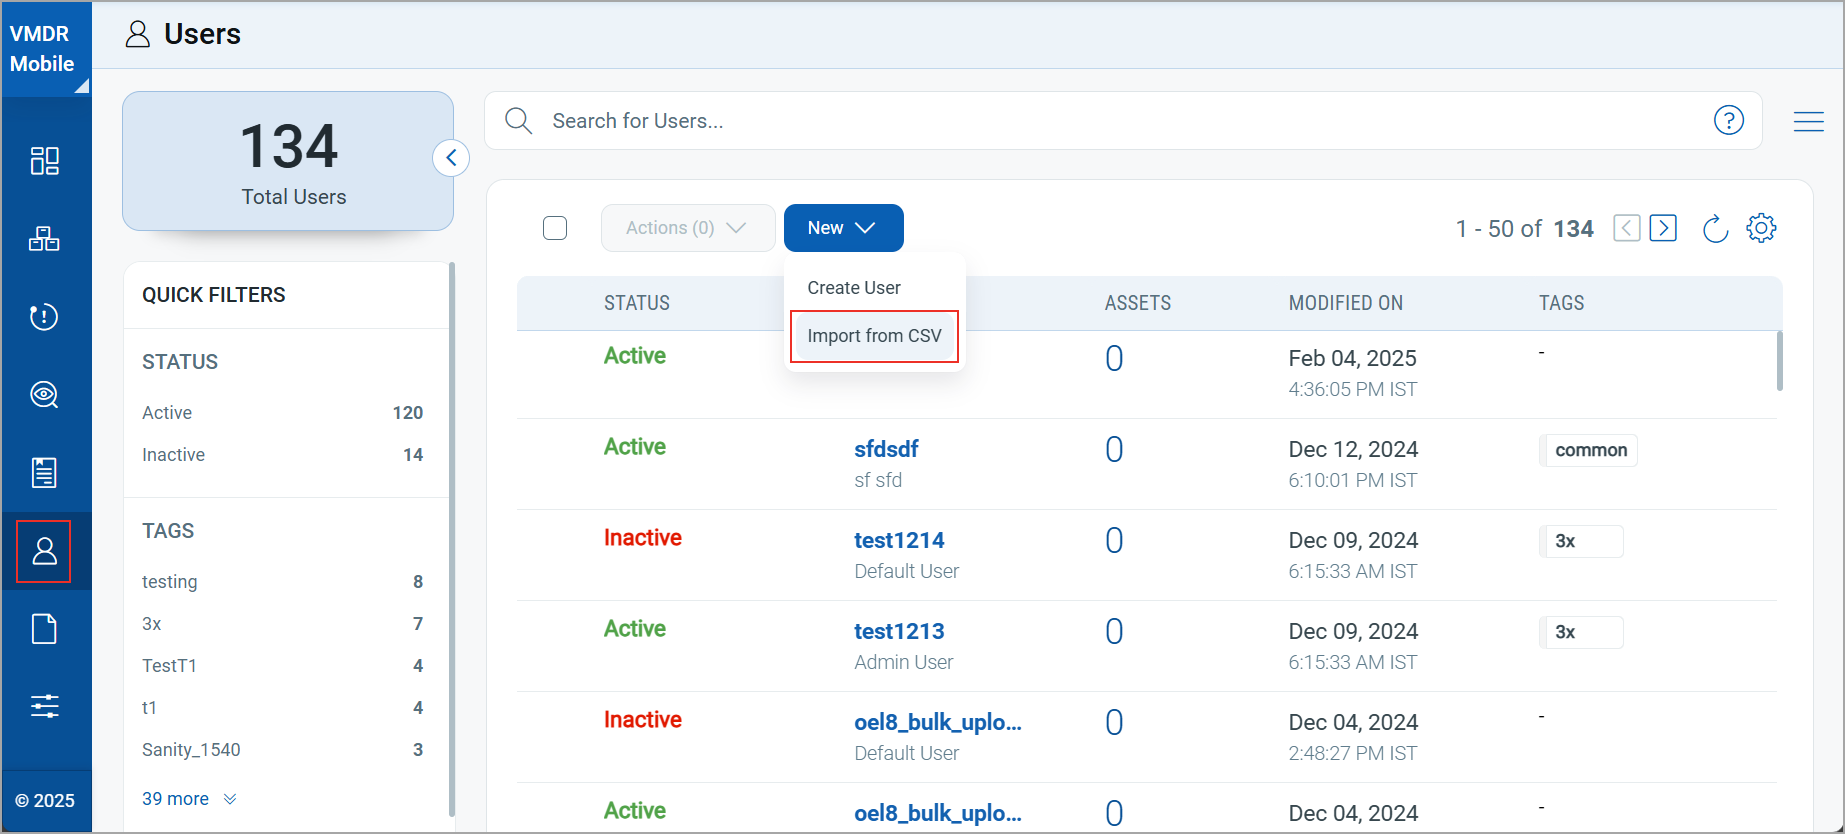1845x834 pixels.
Task: Sort by STATUS column header
Action: click(636, 303)
